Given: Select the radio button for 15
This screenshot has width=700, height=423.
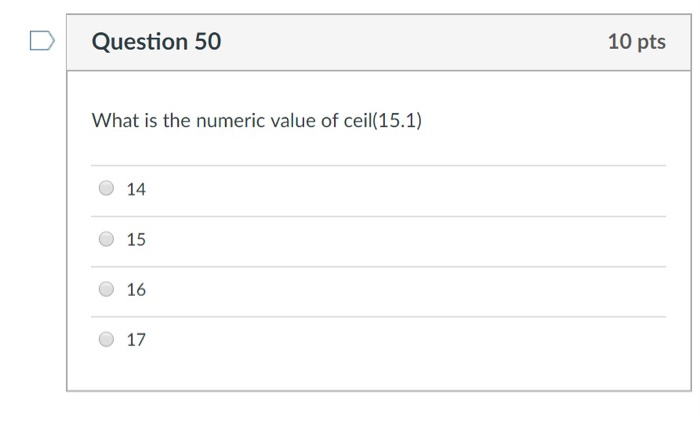Looking at the screenshot, I should pyautogui.click(x=106, y=239).
